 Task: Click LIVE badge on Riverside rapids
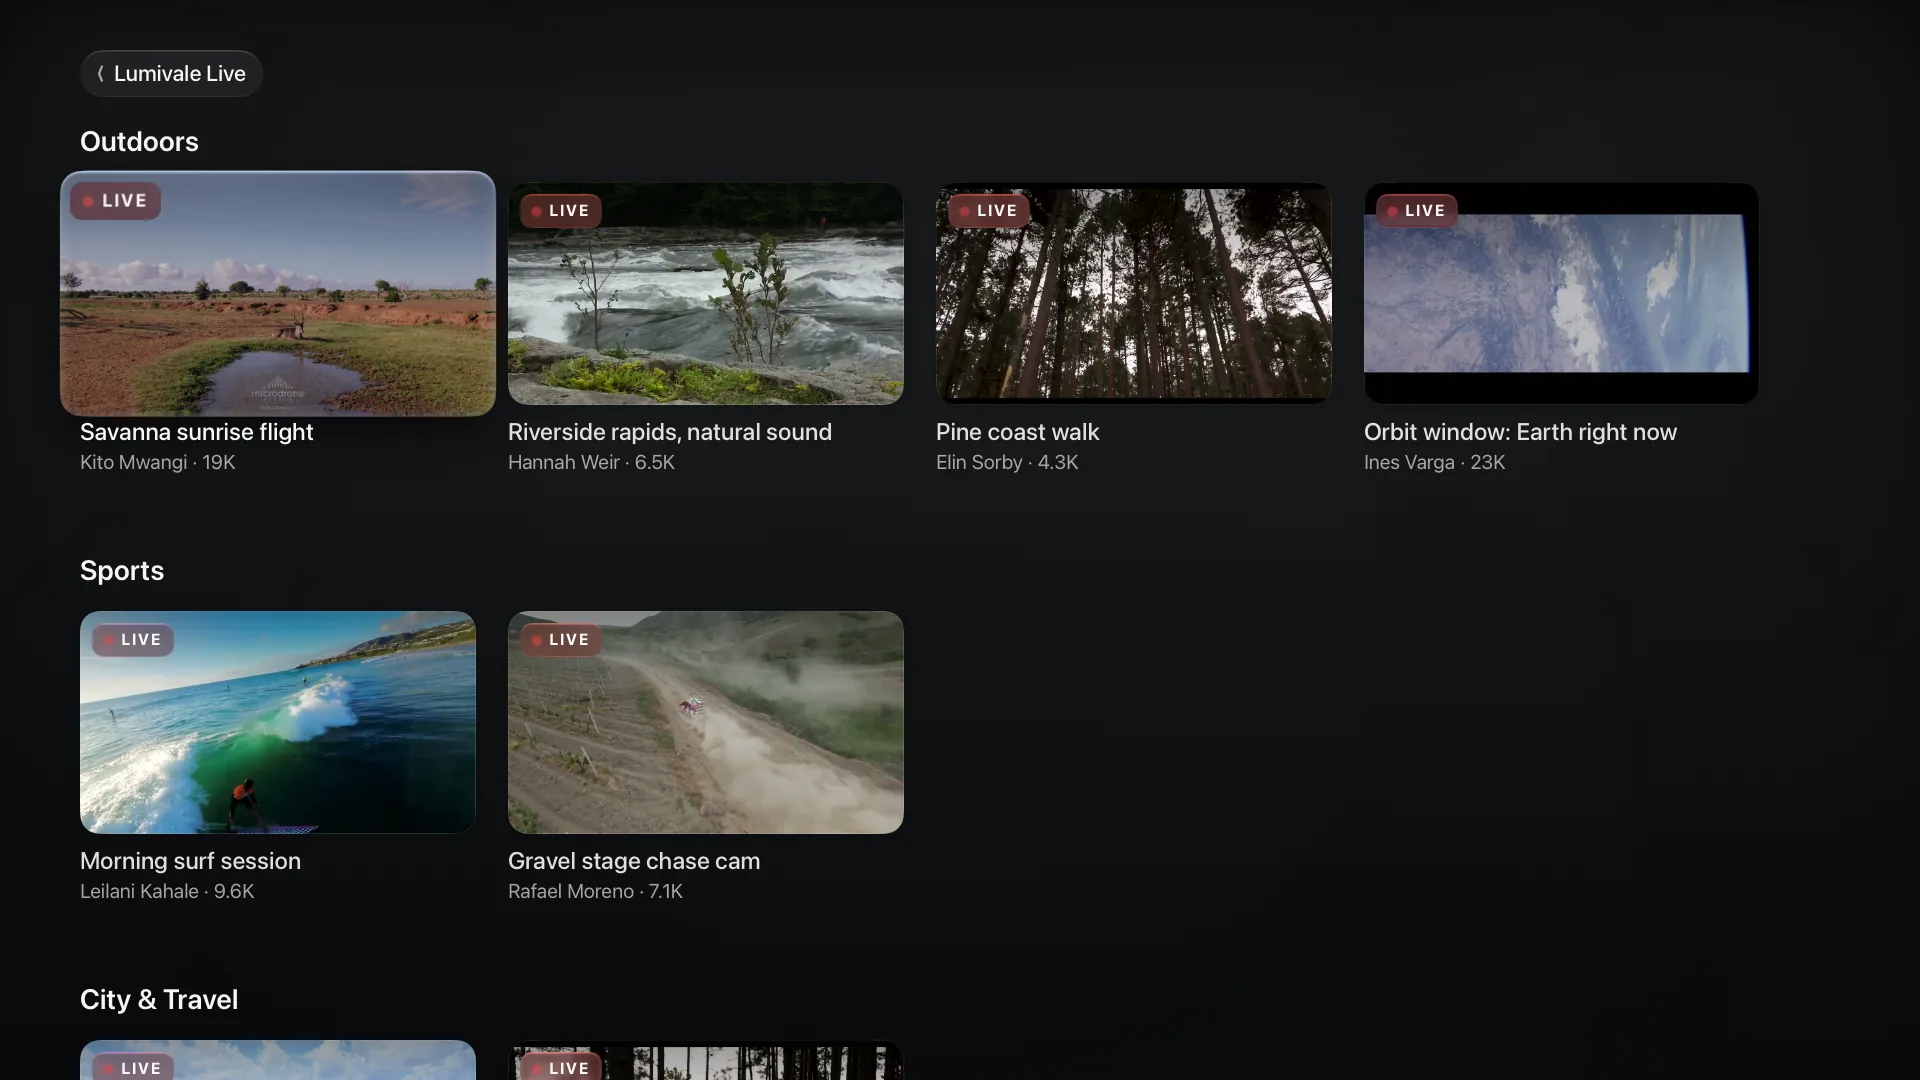point(560,211)
